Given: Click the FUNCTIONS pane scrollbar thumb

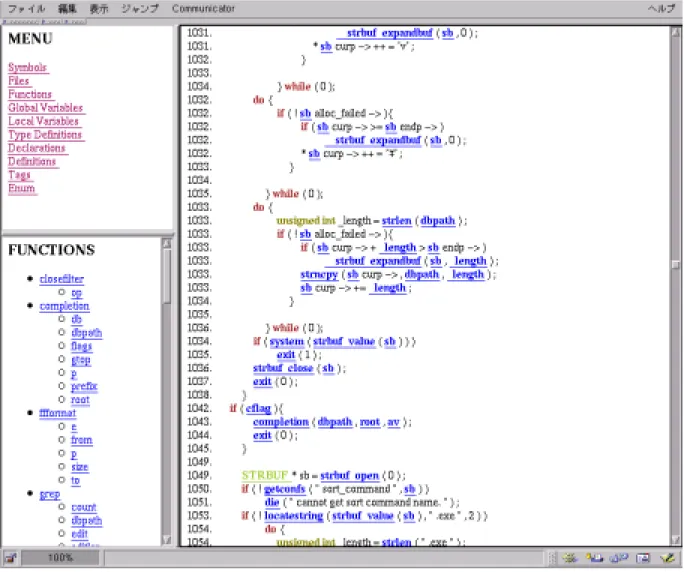Looking at the screenshot, I should pos(167,277).
